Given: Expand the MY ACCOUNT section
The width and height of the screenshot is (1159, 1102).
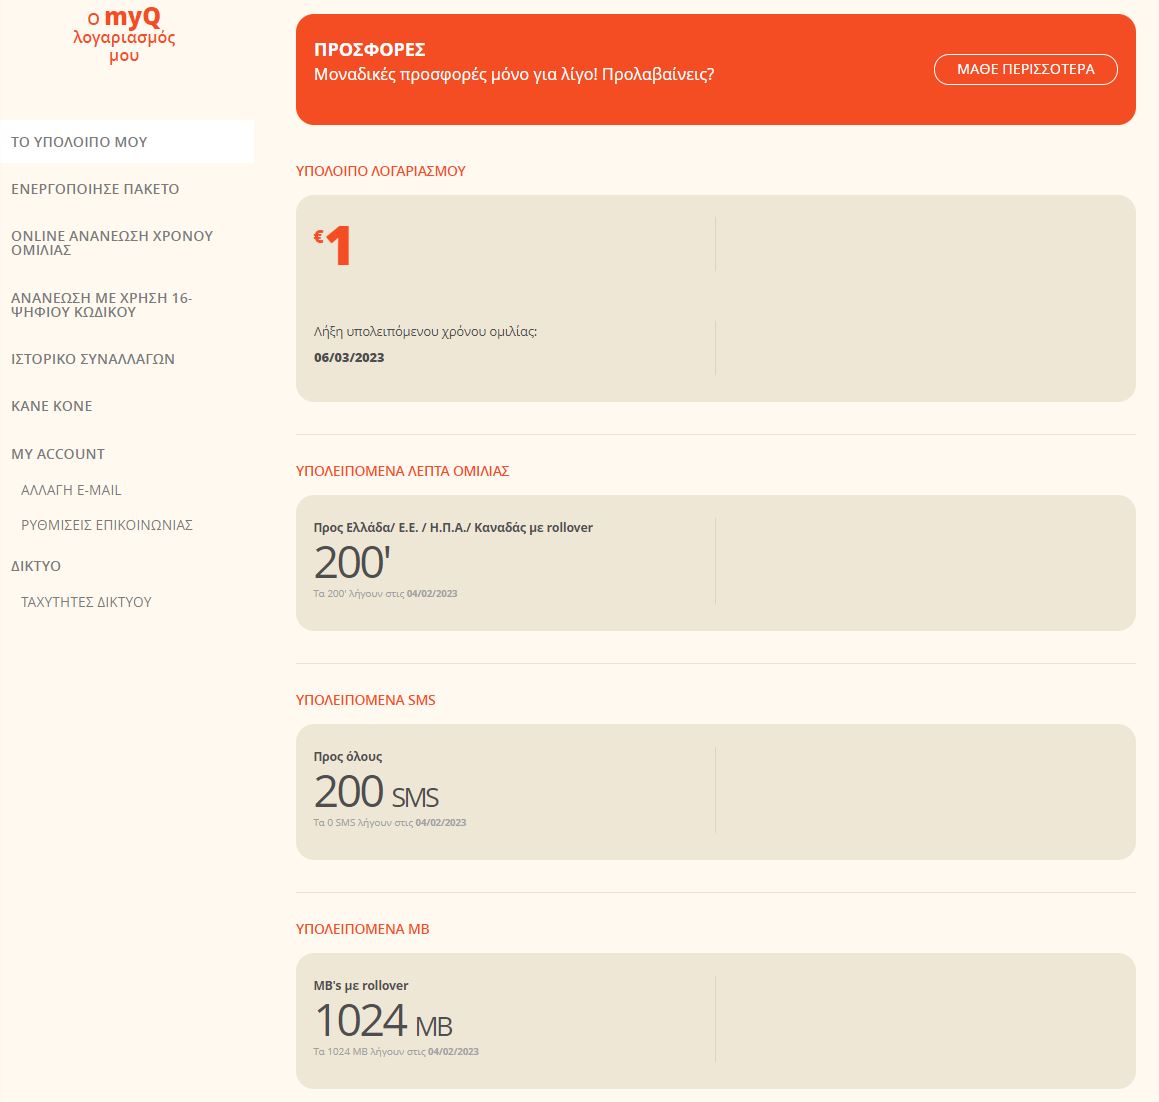Looking at the screenshot, I should pos(58,454).
